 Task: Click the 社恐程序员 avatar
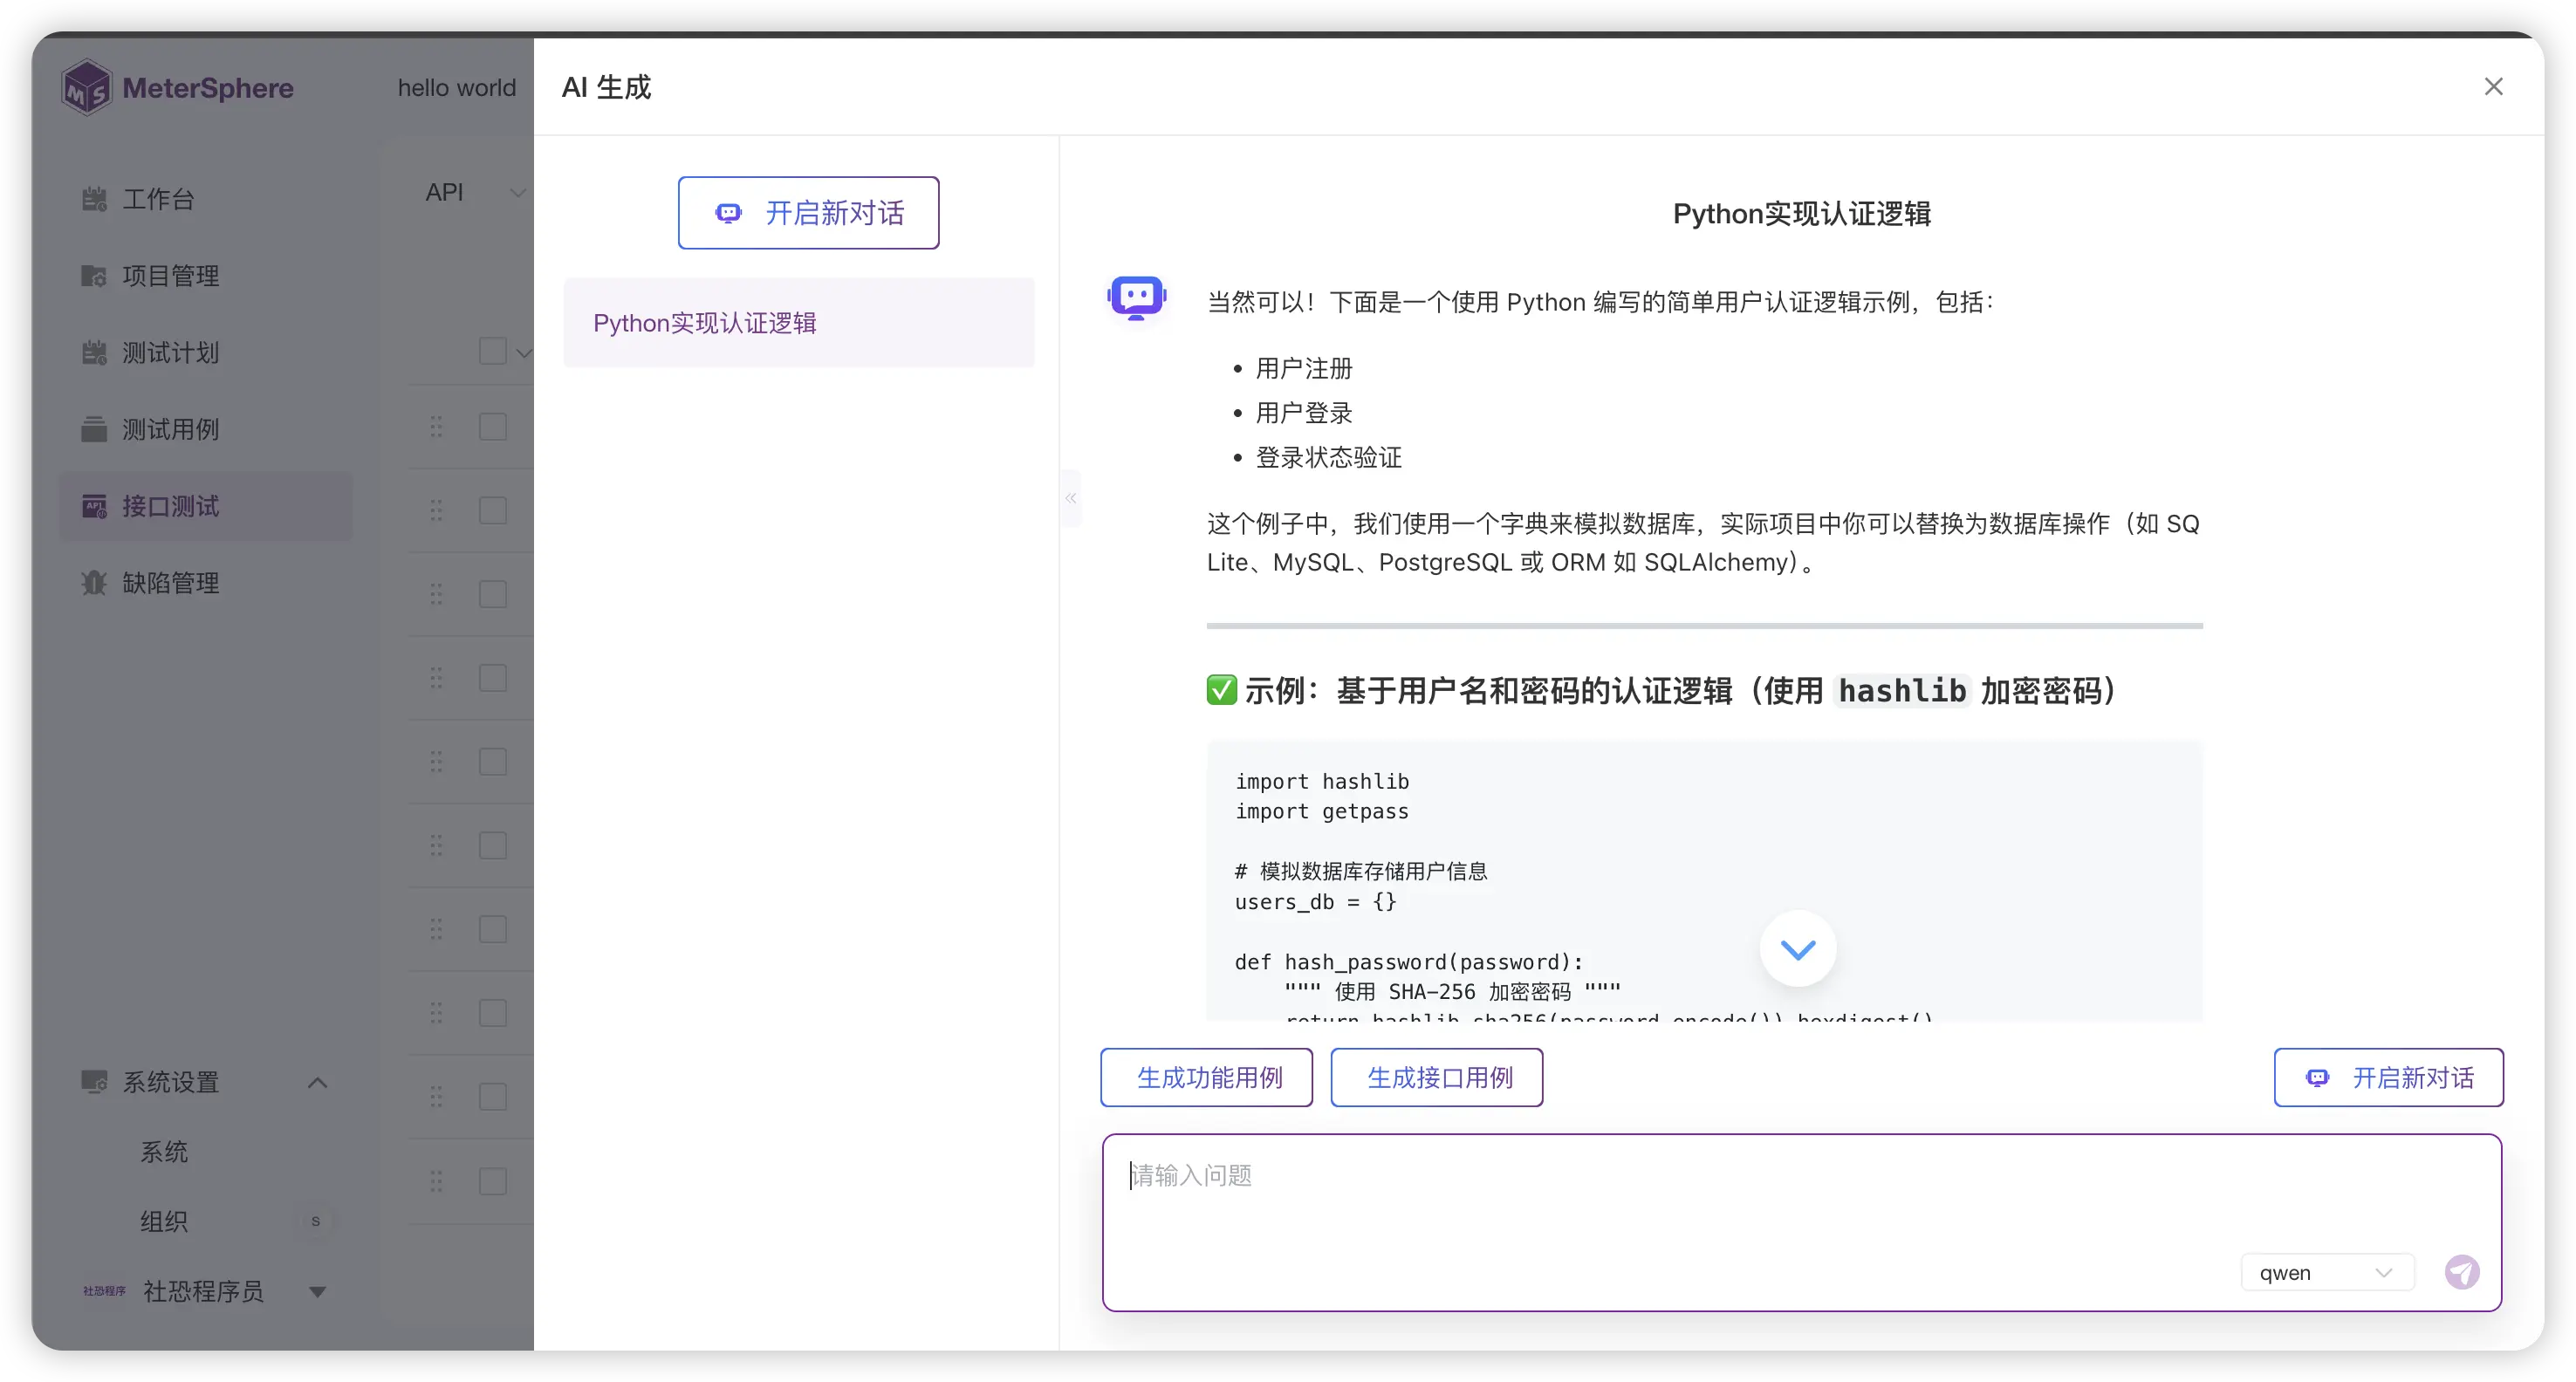pos(104,1291)
